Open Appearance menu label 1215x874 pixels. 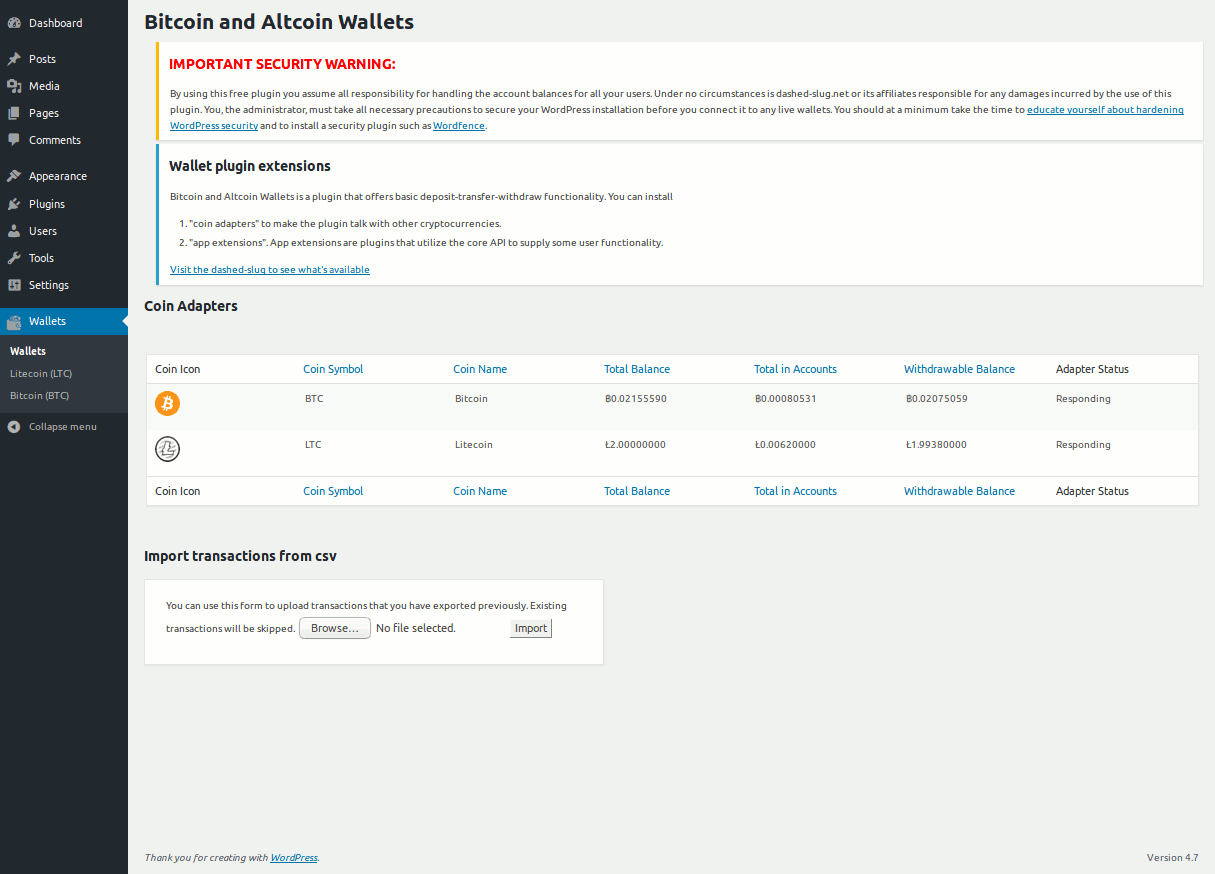tap(58, 176)
